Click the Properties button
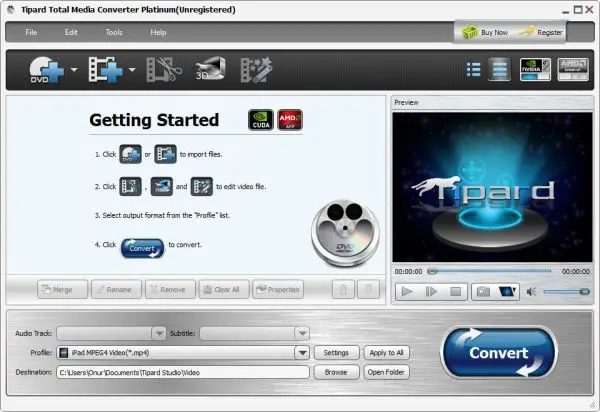 pyautogui.click(x=278, y=290)
